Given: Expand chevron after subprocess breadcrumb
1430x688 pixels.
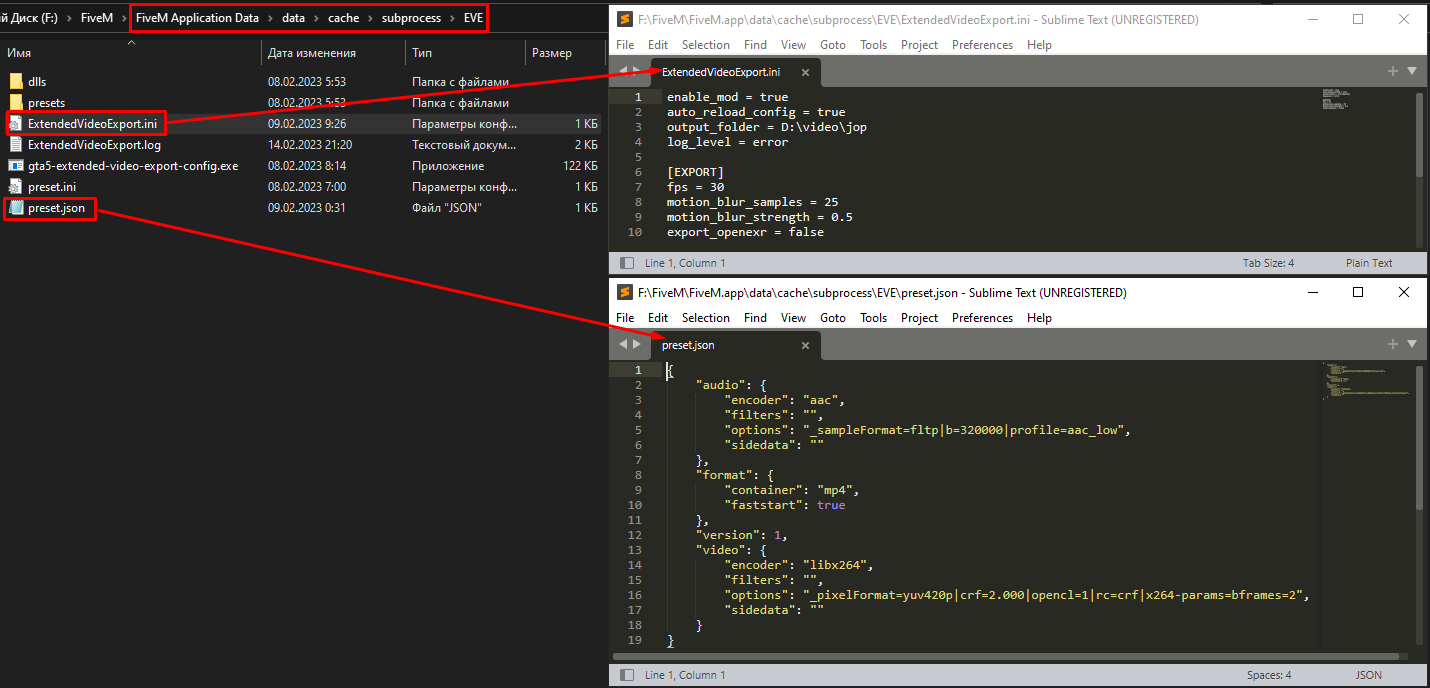Looking at the screenshot, I should point(452,18).
